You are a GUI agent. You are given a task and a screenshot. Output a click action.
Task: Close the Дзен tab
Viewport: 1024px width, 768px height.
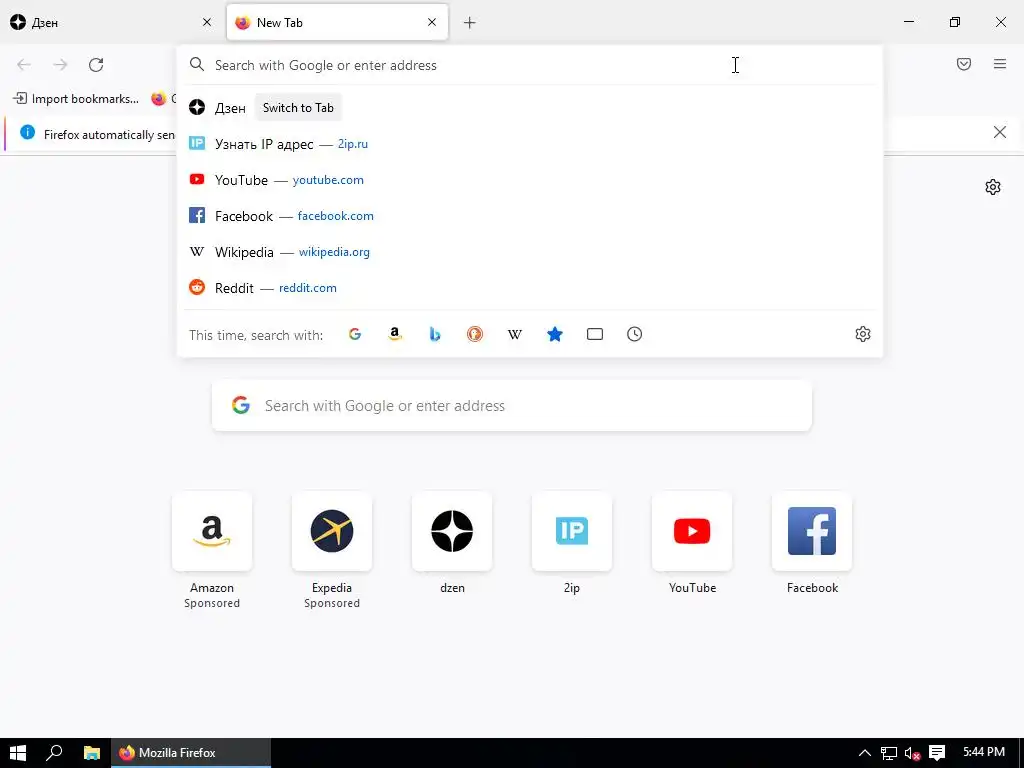click(x=207, y=22)
